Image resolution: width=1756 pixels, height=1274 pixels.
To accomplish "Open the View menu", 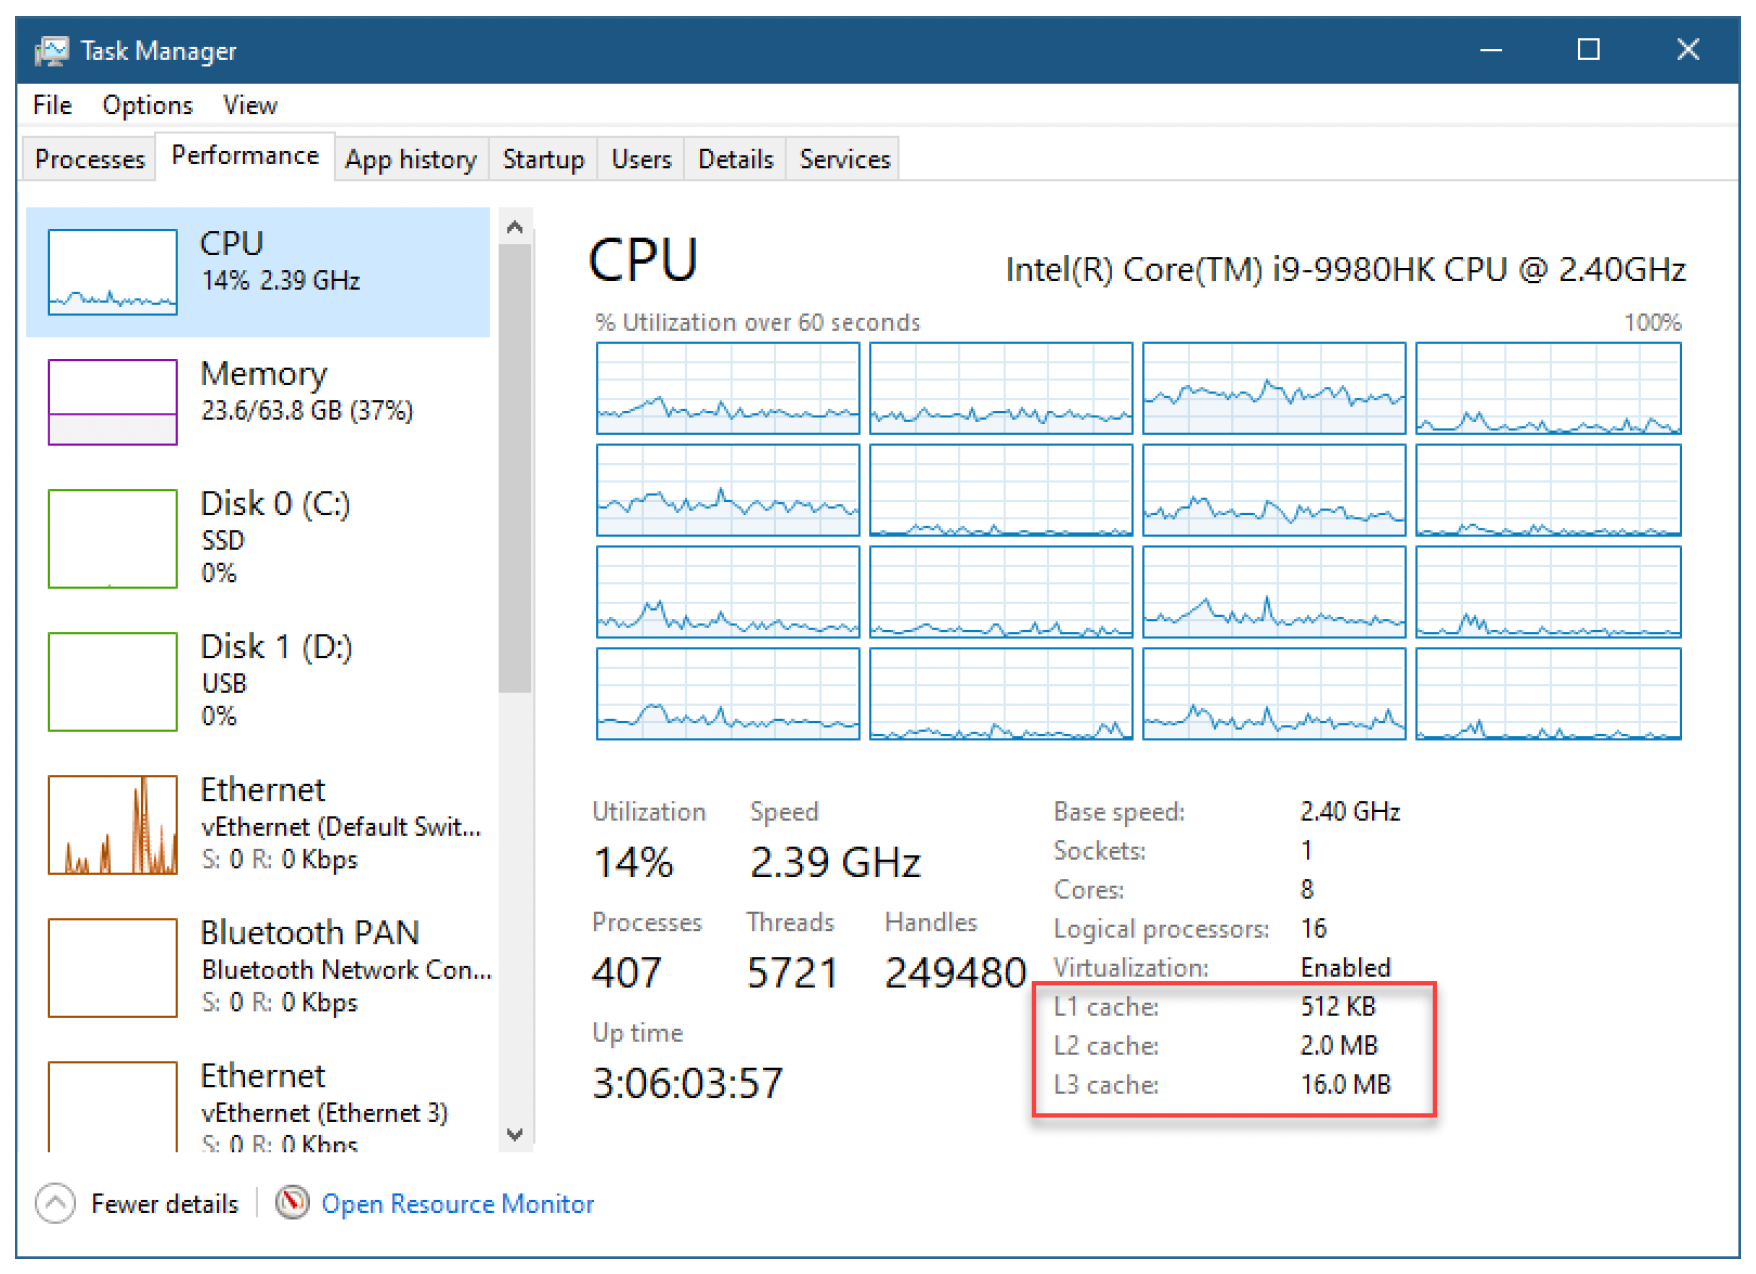I will pyautogui.click(x=250, y=105).
